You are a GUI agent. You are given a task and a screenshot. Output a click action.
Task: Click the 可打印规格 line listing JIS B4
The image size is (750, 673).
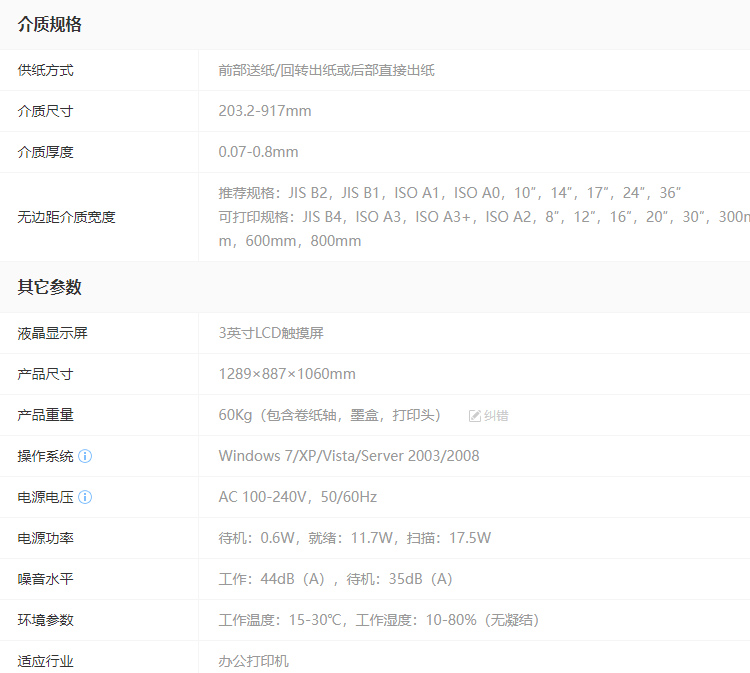pyautogui.click(x=480, y=216)
